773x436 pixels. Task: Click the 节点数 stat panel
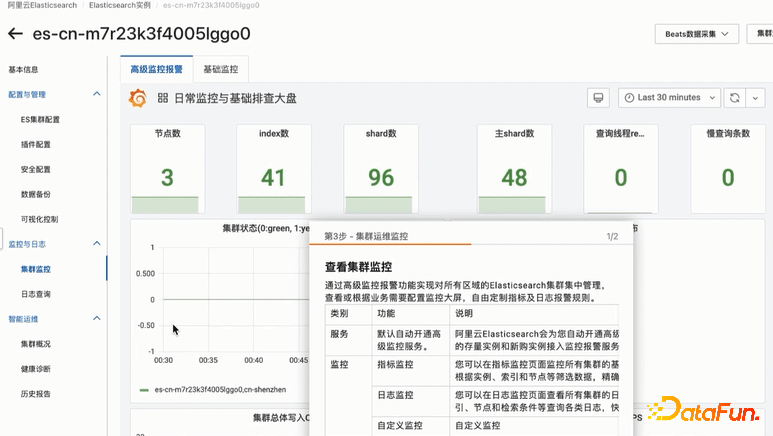pos(168,169)
